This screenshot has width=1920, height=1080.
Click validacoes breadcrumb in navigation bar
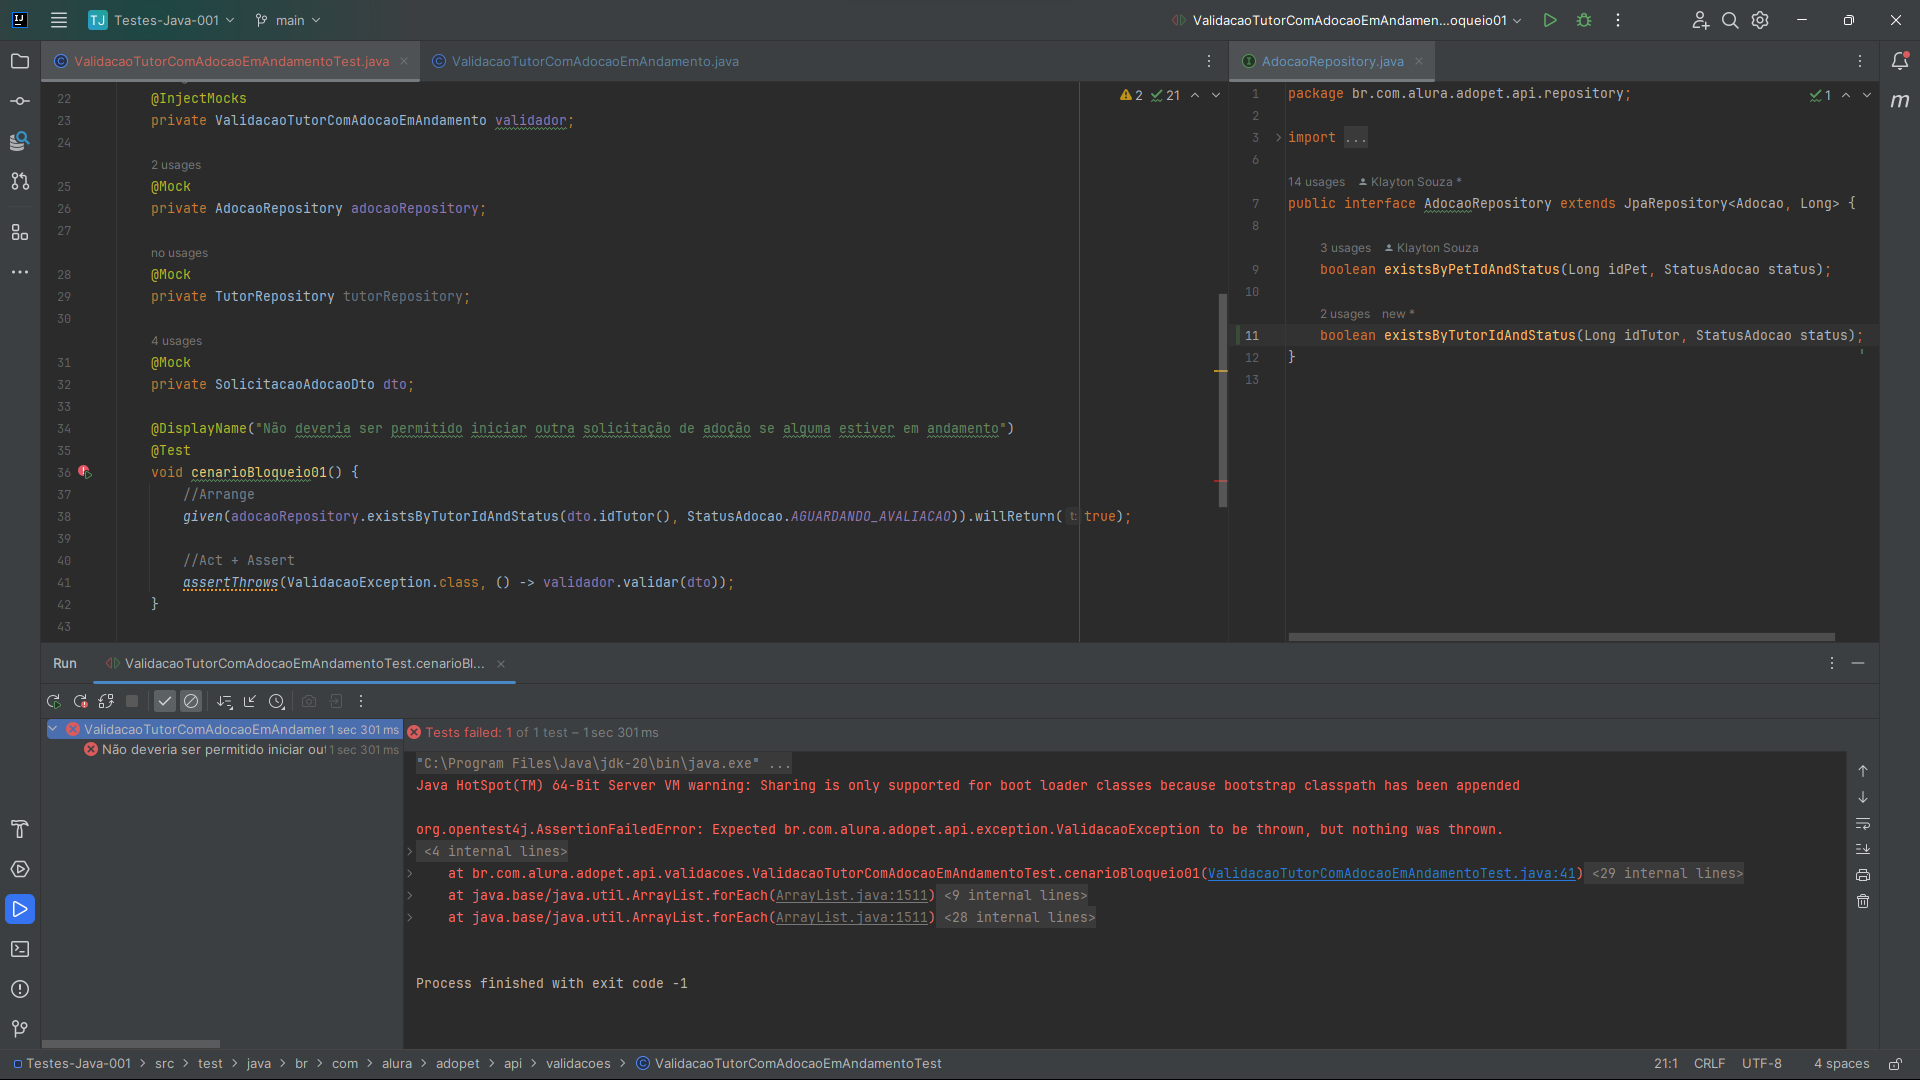[578, 1064]
